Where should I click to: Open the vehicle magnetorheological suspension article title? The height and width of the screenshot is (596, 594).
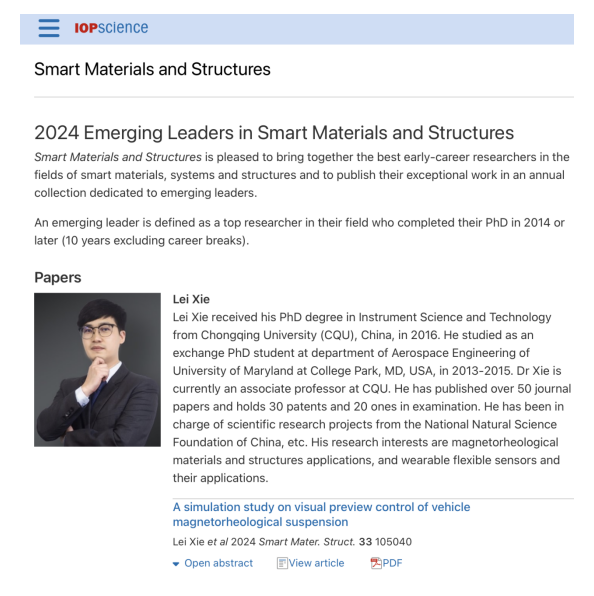click(x=321, y=514)
